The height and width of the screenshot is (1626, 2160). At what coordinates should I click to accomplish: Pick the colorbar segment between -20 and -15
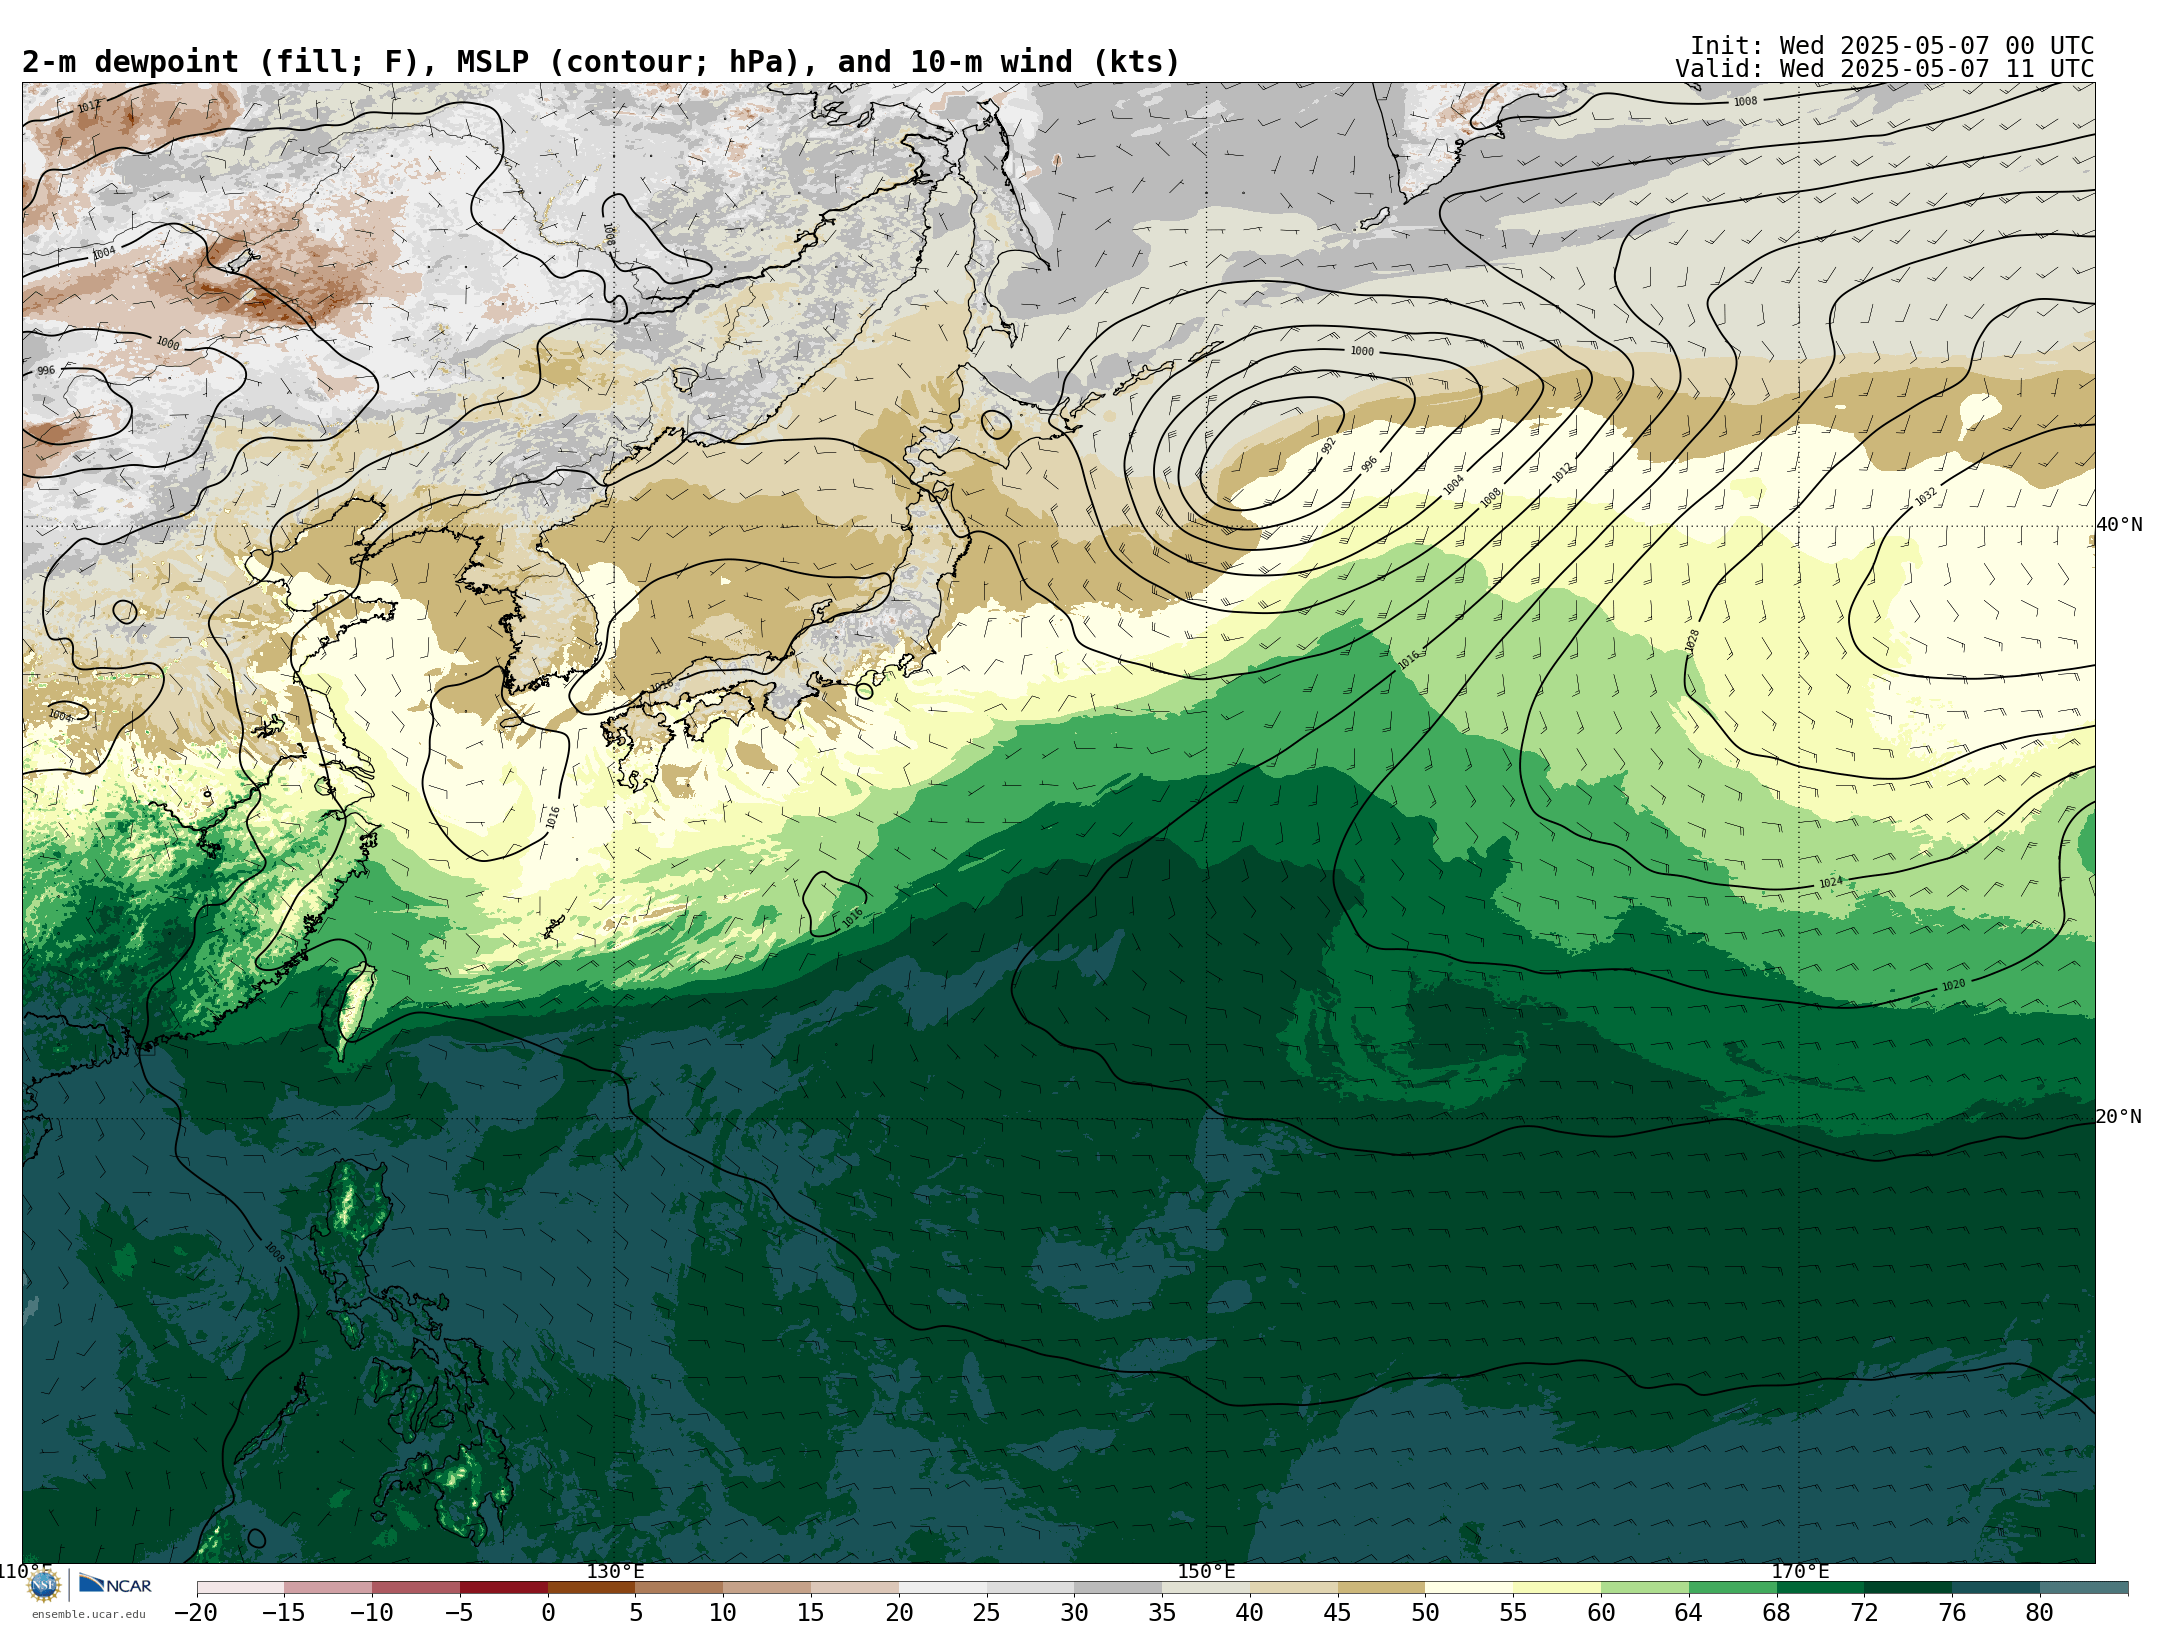[241, 1588]
